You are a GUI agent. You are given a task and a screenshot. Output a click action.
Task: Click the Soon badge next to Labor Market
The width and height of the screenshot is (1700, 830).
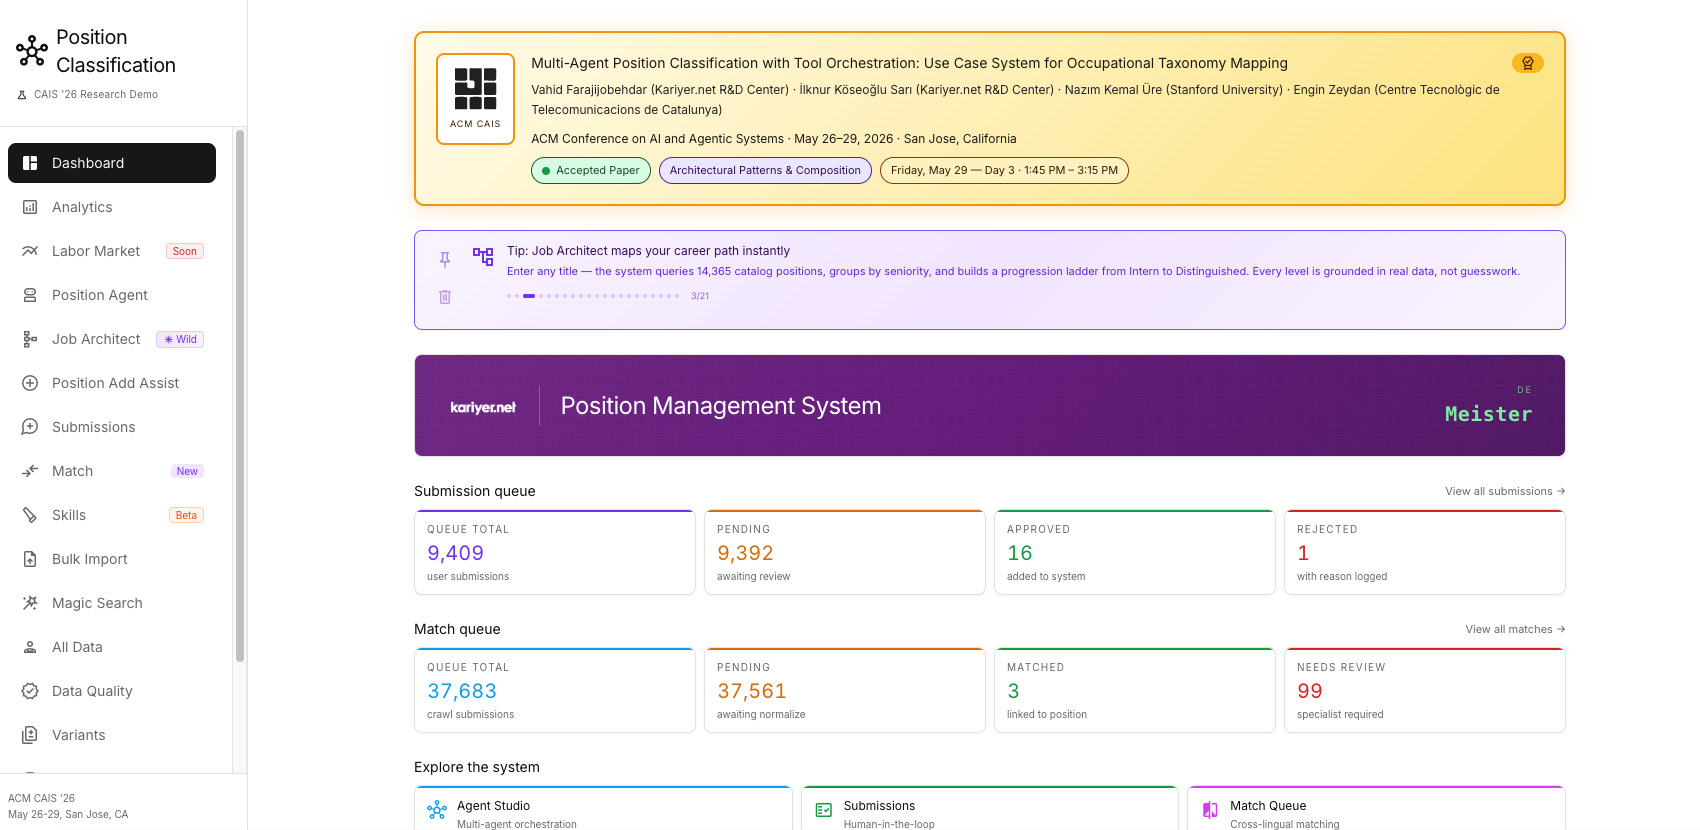[185, 251]
